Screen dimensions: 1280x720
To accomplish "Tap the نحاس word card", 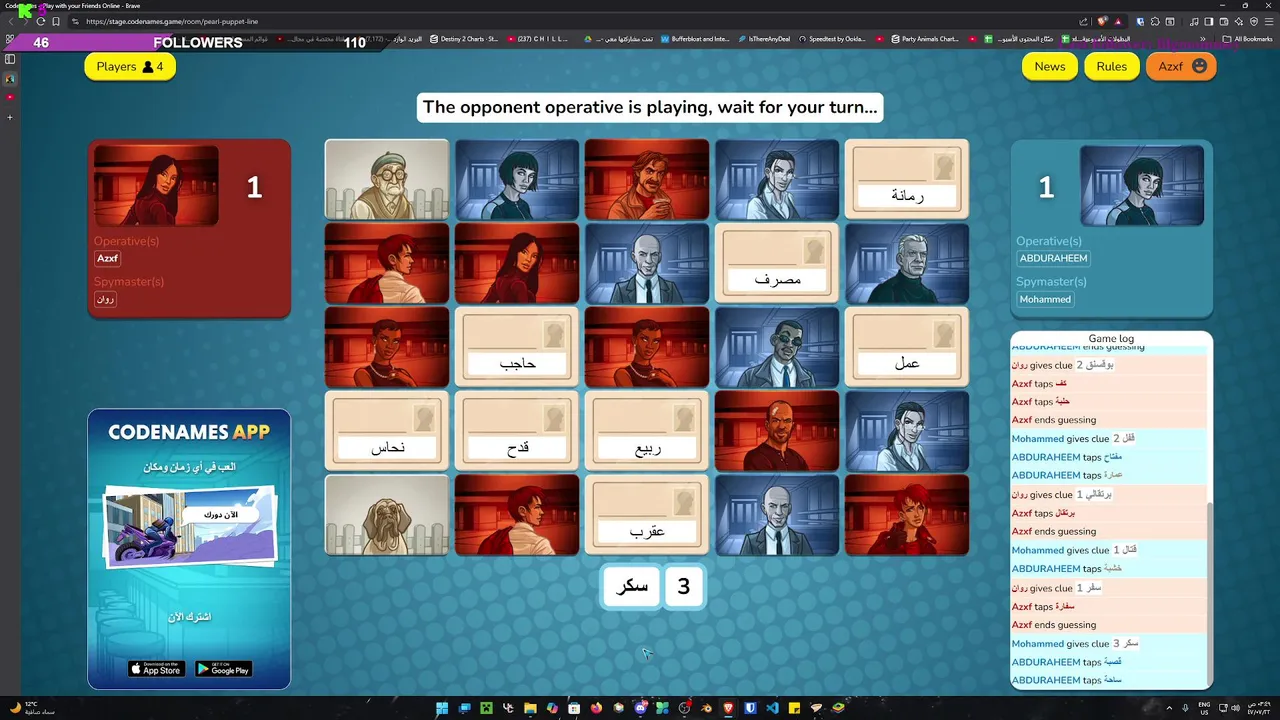I will point(387,431).
